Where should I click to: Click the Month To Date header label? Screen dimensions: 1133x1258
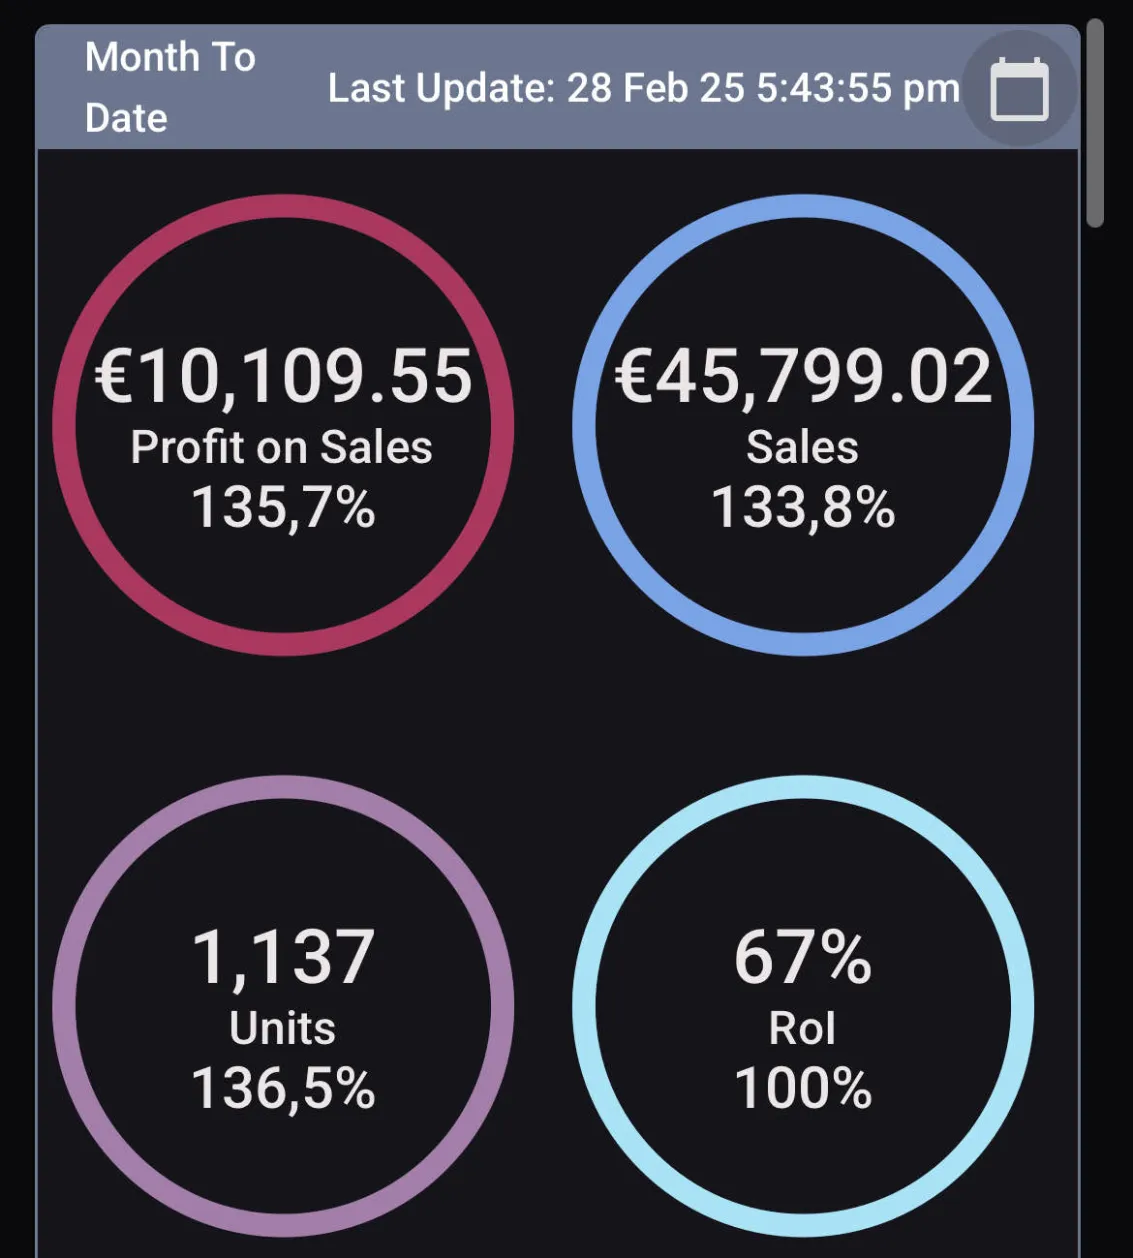click(170, 87)
